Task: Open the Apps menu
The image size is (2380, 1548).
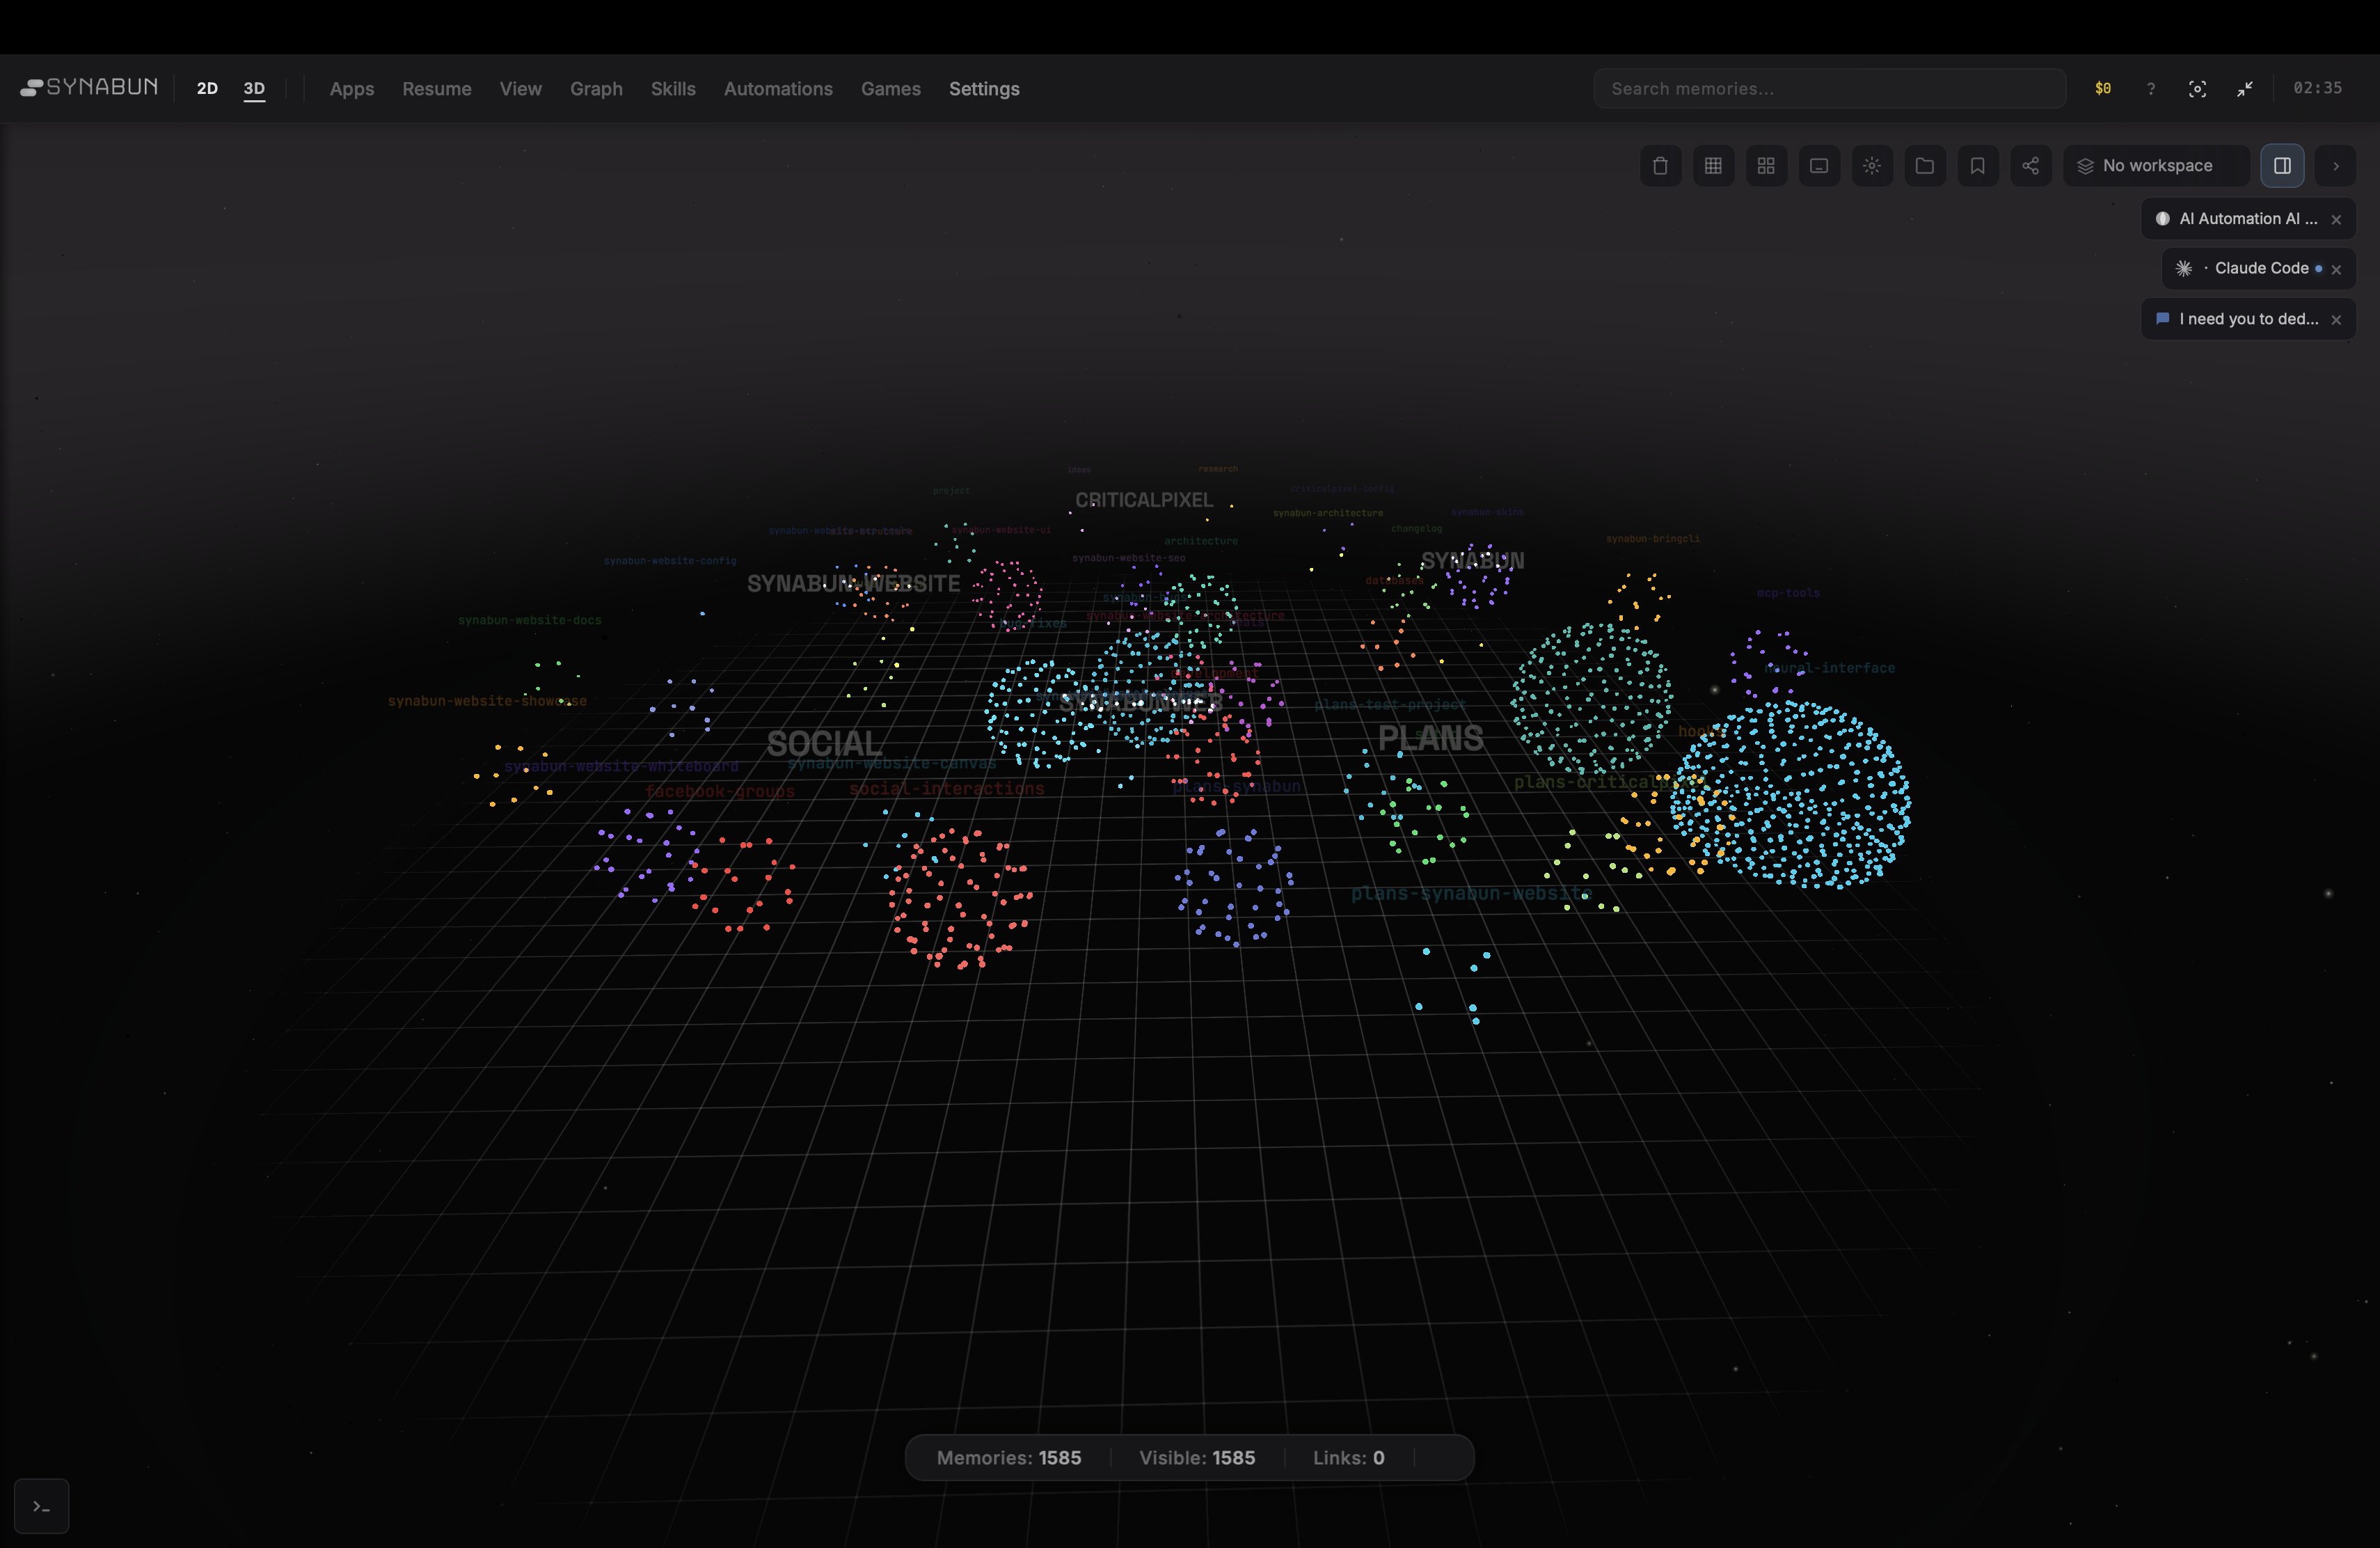Action: pyautogui.click(x=351, y=88)
